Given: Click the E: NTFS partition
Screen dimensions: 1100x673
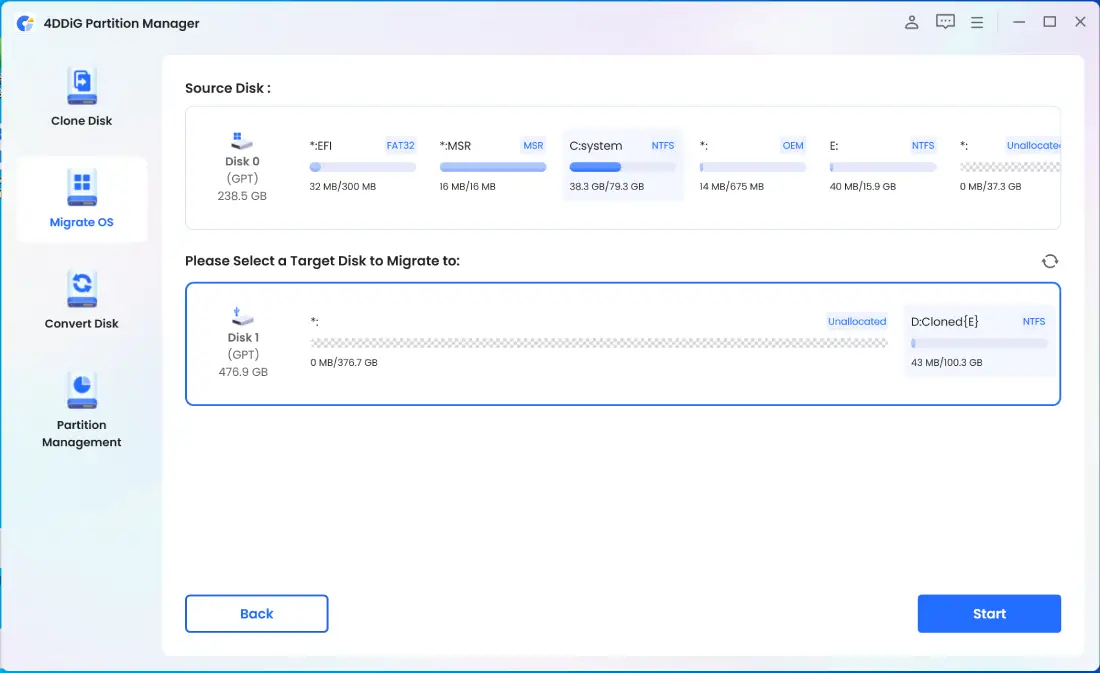Looking at the screenshot, I should [882, 166].
